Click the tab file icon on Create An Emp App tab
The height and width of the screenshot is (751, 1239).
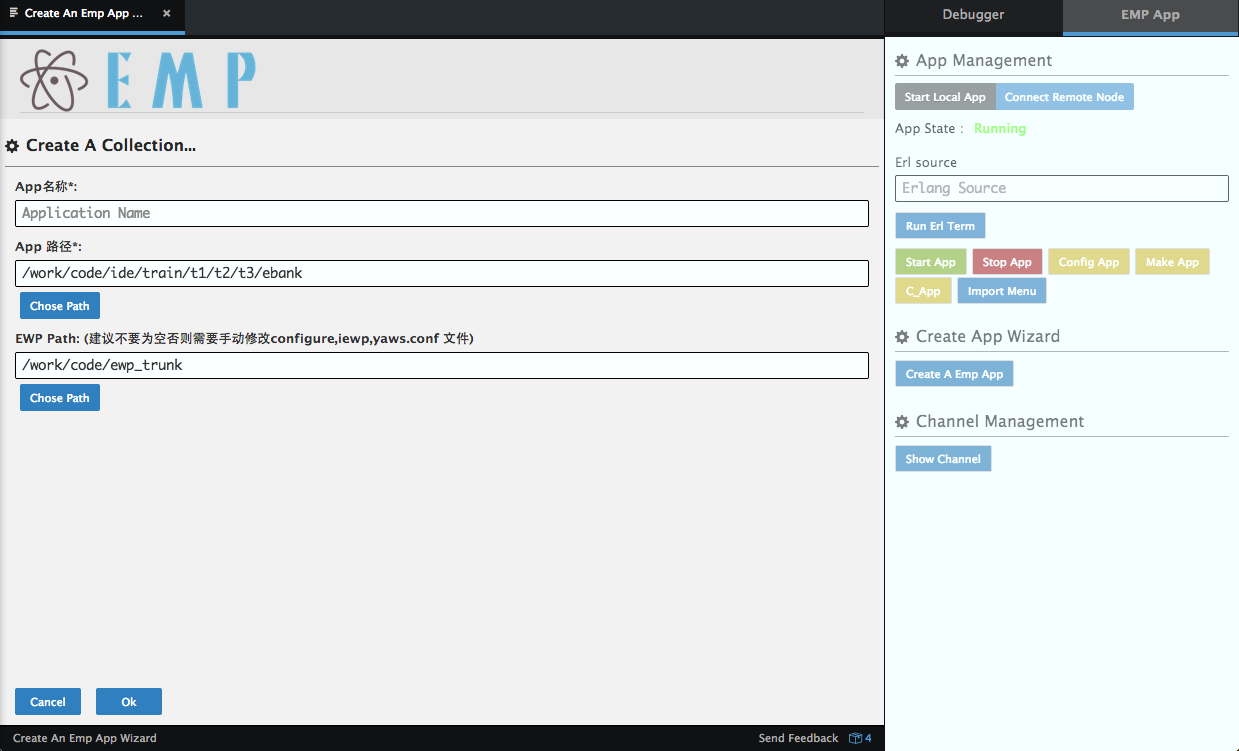[13, 13]
